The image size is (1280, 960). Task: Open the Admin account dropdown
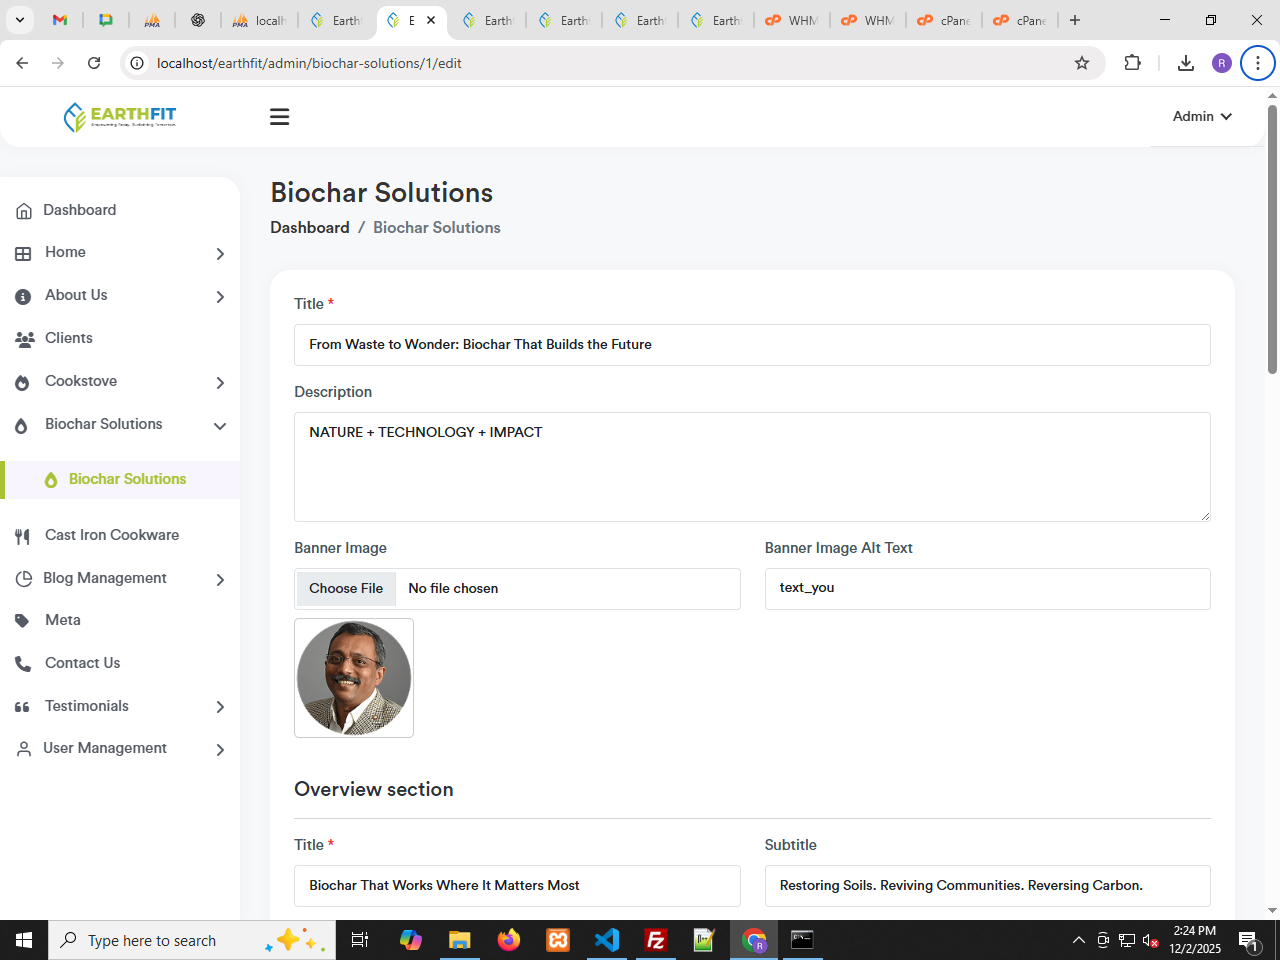pyautogui.click(x=1201, y=117)
